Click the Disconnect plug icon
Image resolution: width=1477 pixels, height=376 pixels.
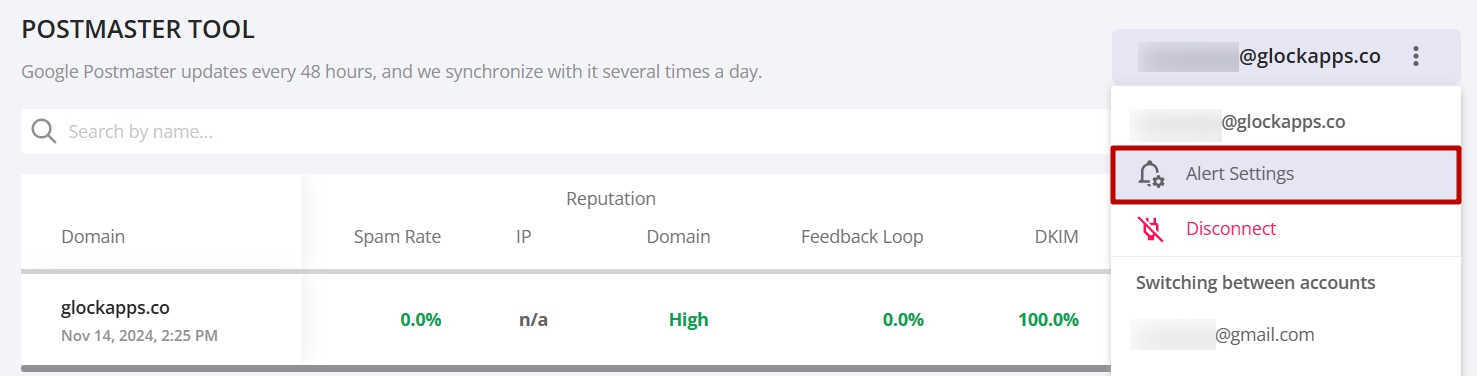(1151, 229)
